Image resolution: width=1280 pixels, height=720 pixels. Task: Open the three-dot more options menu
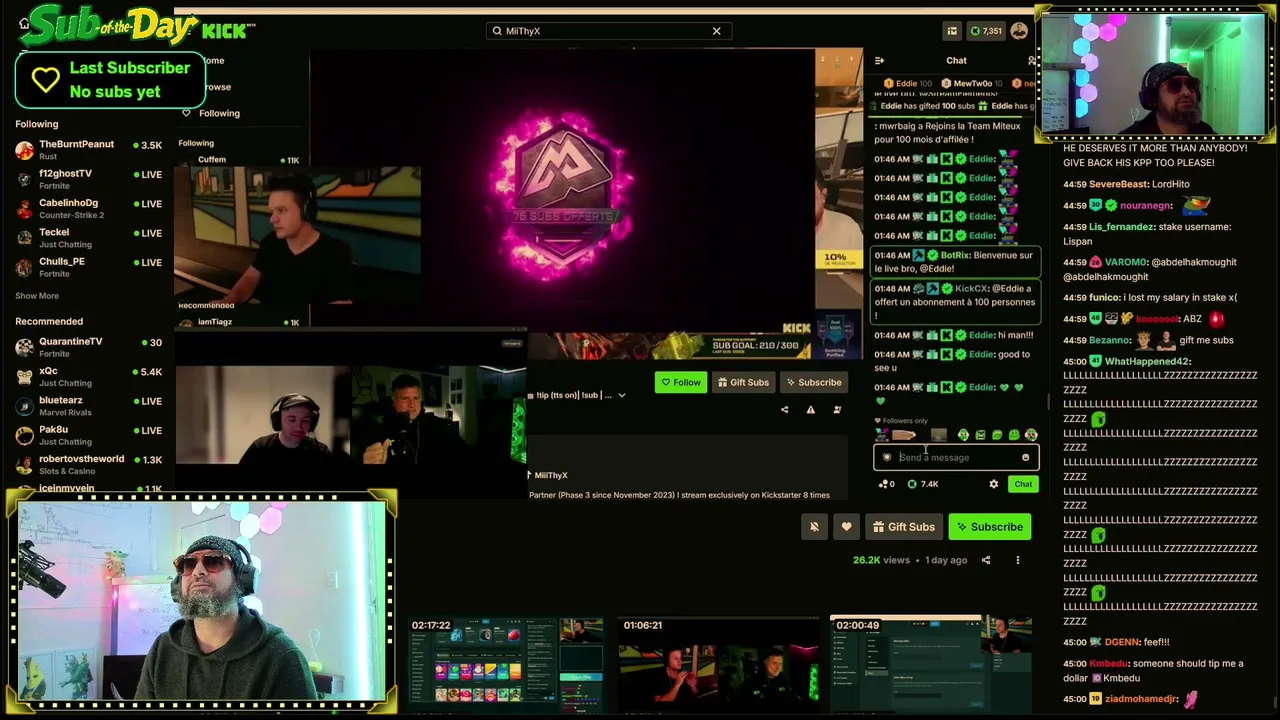pyautogui.click(x=1018, y=560)
